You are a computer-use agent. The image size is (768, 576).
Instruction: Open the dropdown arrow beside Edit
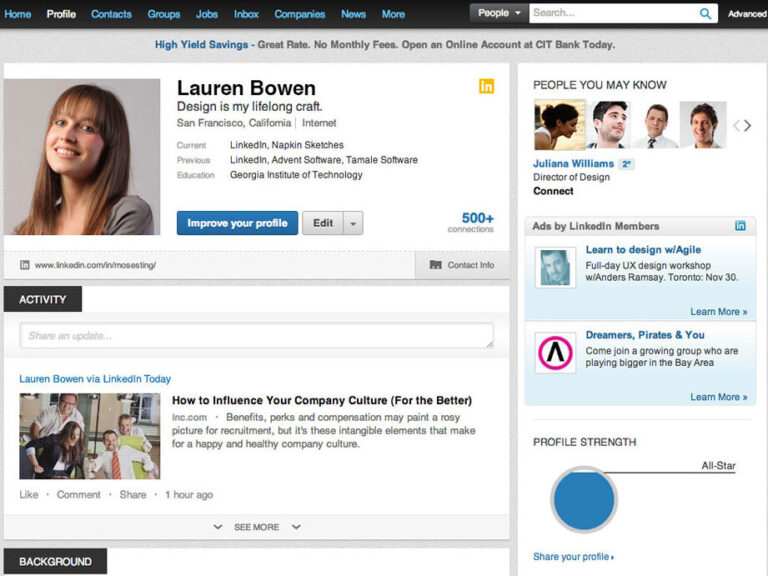pos(353,223)
